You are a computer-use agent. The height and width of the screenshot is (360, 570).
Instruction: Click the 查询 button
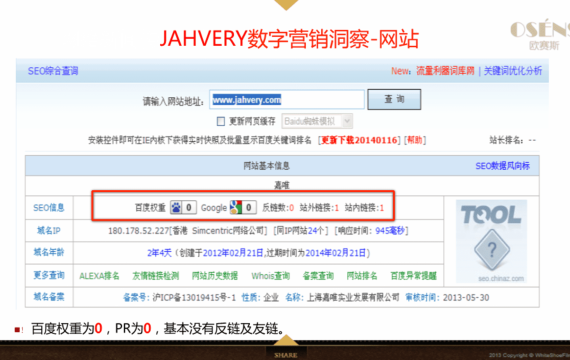click(394, 99)
